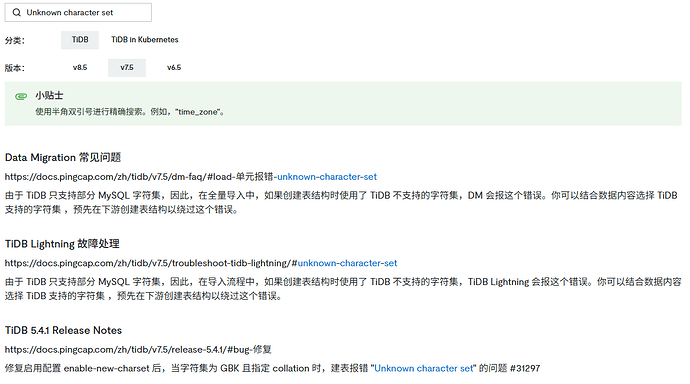690x384 pixels.
Task: Open 'TiDB Lightning 故障处理' result title
Action: [62, 244]
